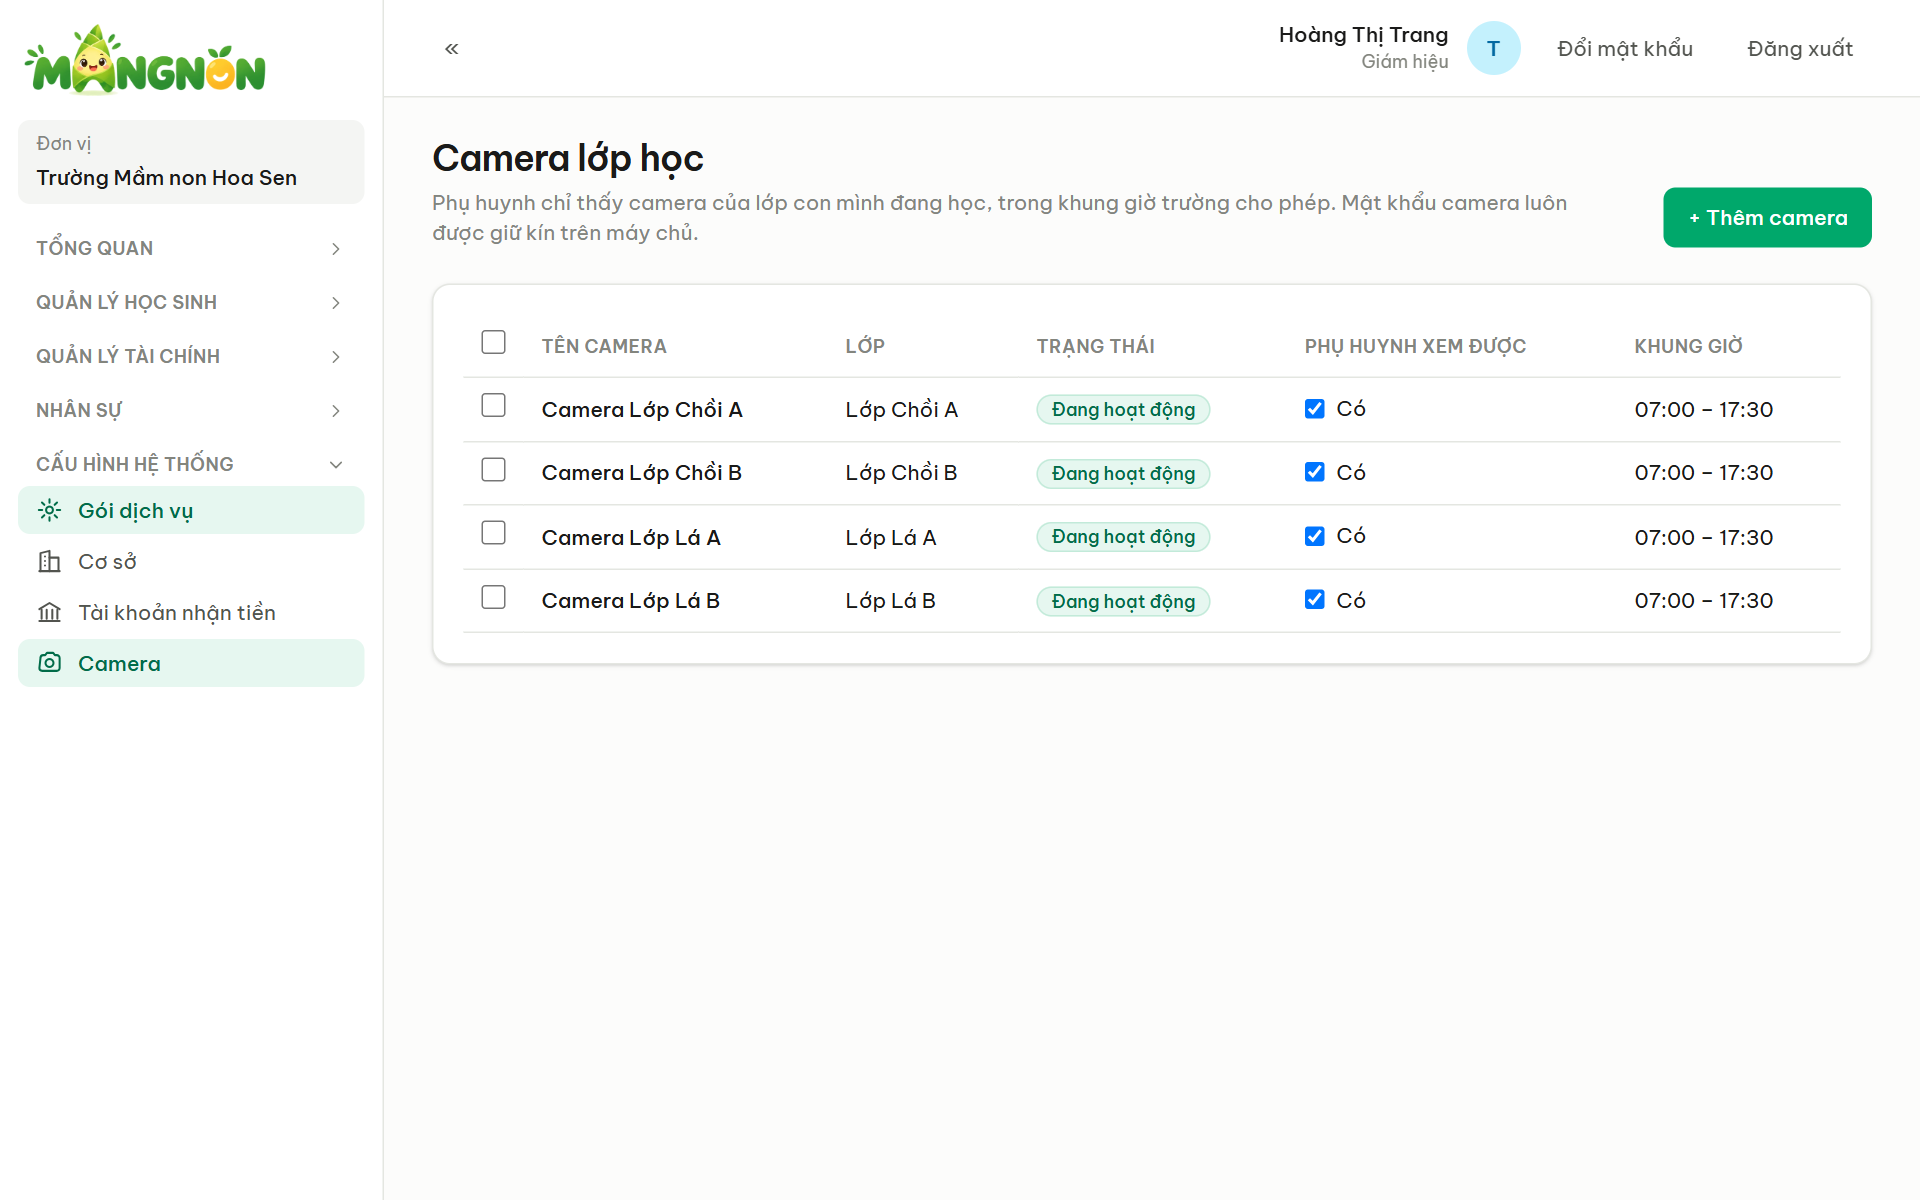Click Đăng xuất to log out
The width and height of the screenshot is (1920, 1200).
tap(1800, 48)
